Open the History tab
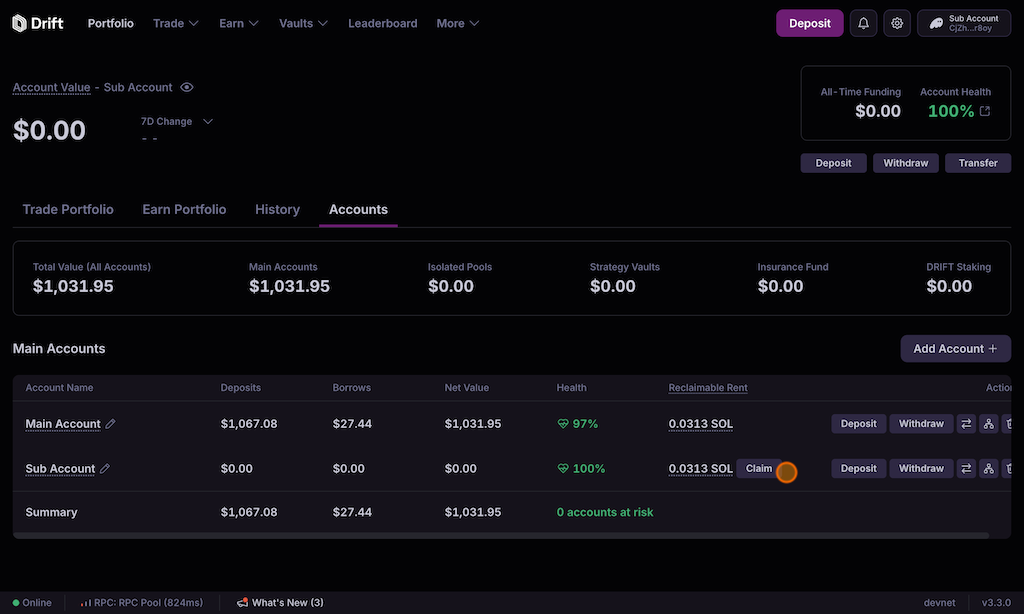The width and height of the screenshot is (1024, 614). point(277,210)
